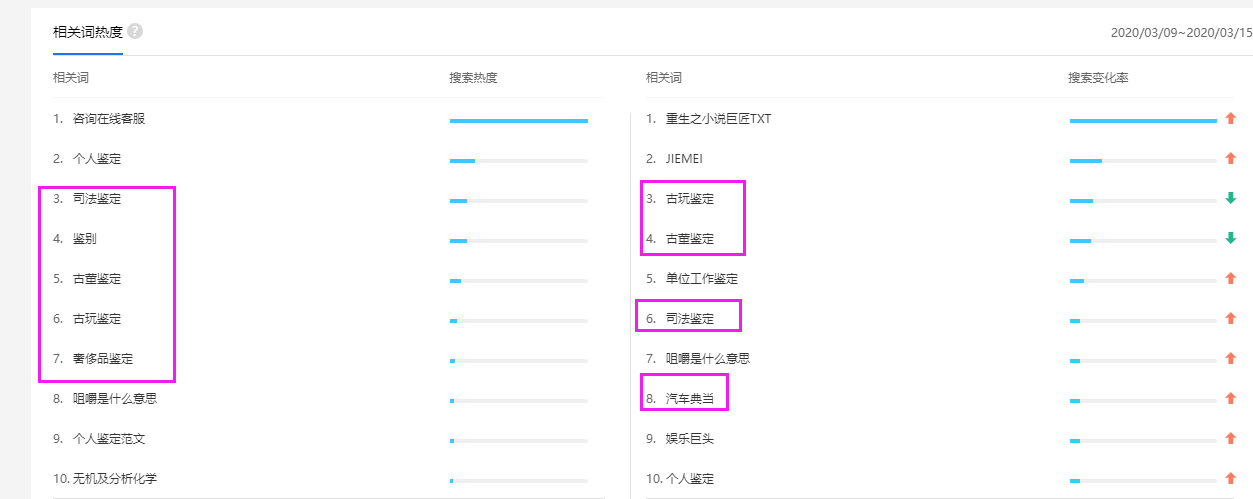
Task: Click the green down arrow beside 古玩鉴定
Action: pyautogui.click(x=1231, y=199)
